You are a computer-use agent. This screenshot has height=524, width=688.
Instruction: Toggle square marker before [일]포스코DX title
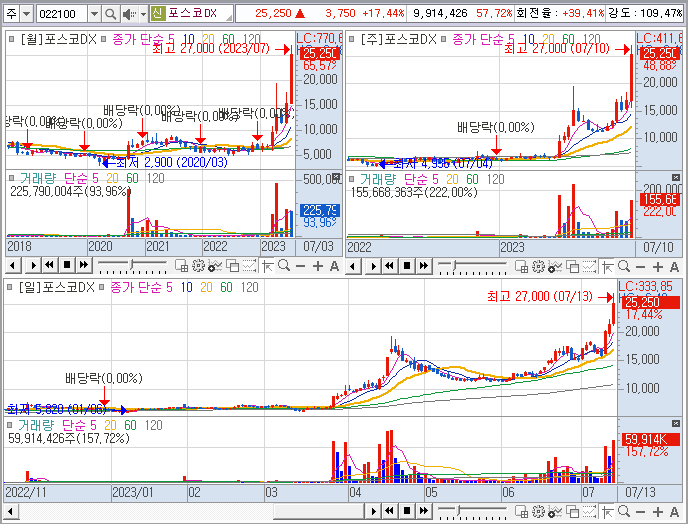pos(10,287)
